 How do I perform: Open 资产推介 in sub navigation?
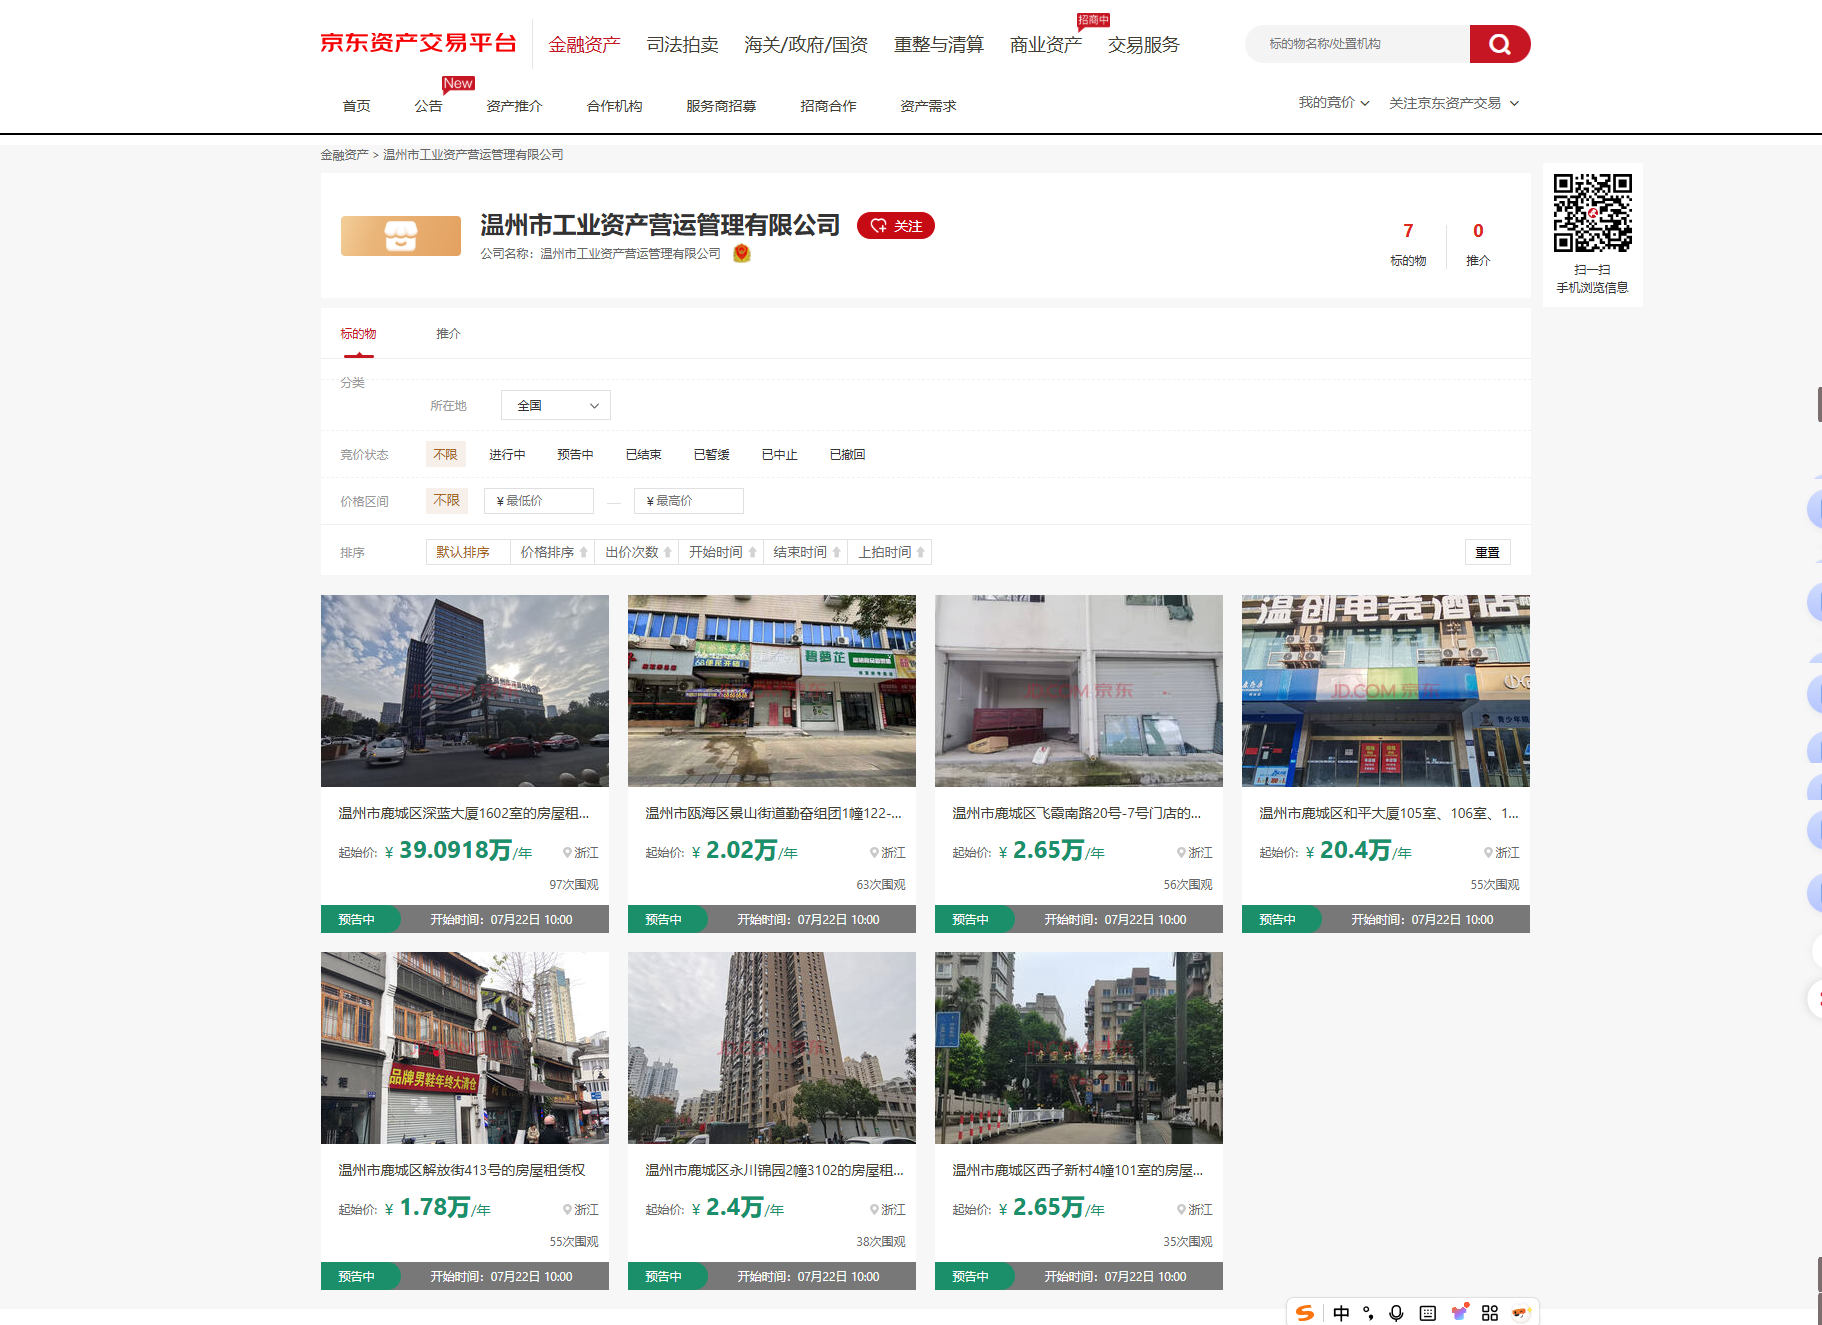coord(514,106)
